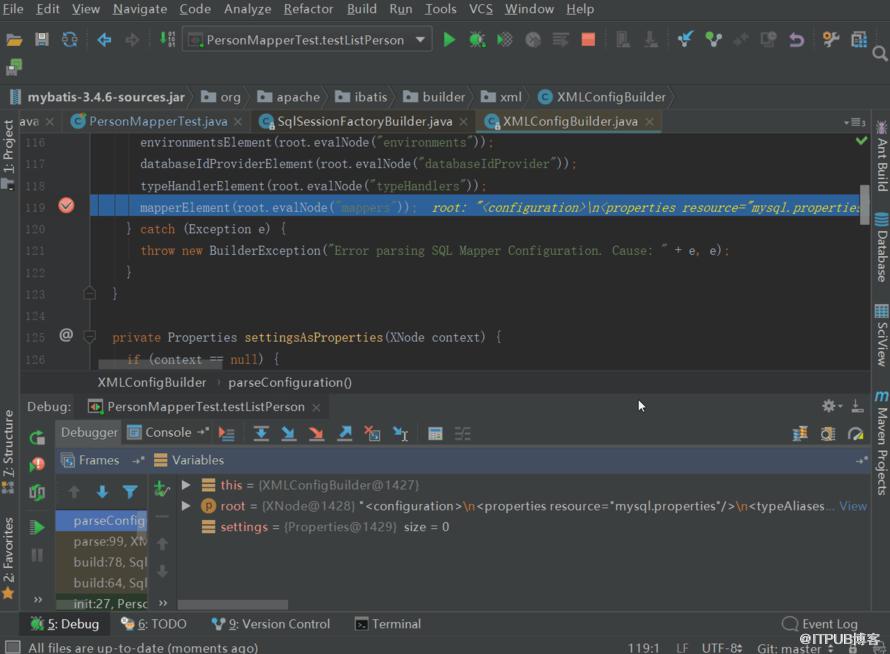Screen dimensions: 890x654
Task: Open the Navigate menu
Action: [x=140, y=9]
